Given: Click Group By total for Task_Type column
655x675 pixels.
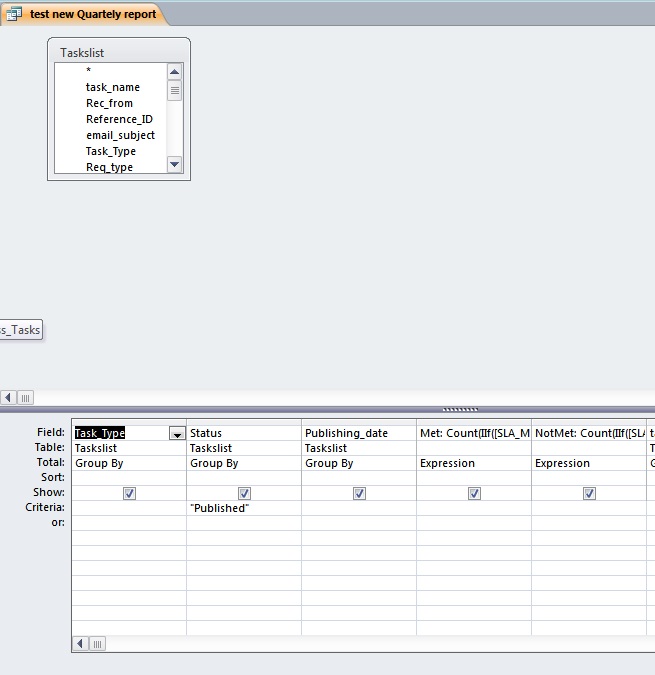Looking at the screenshot, I should 129,463.
